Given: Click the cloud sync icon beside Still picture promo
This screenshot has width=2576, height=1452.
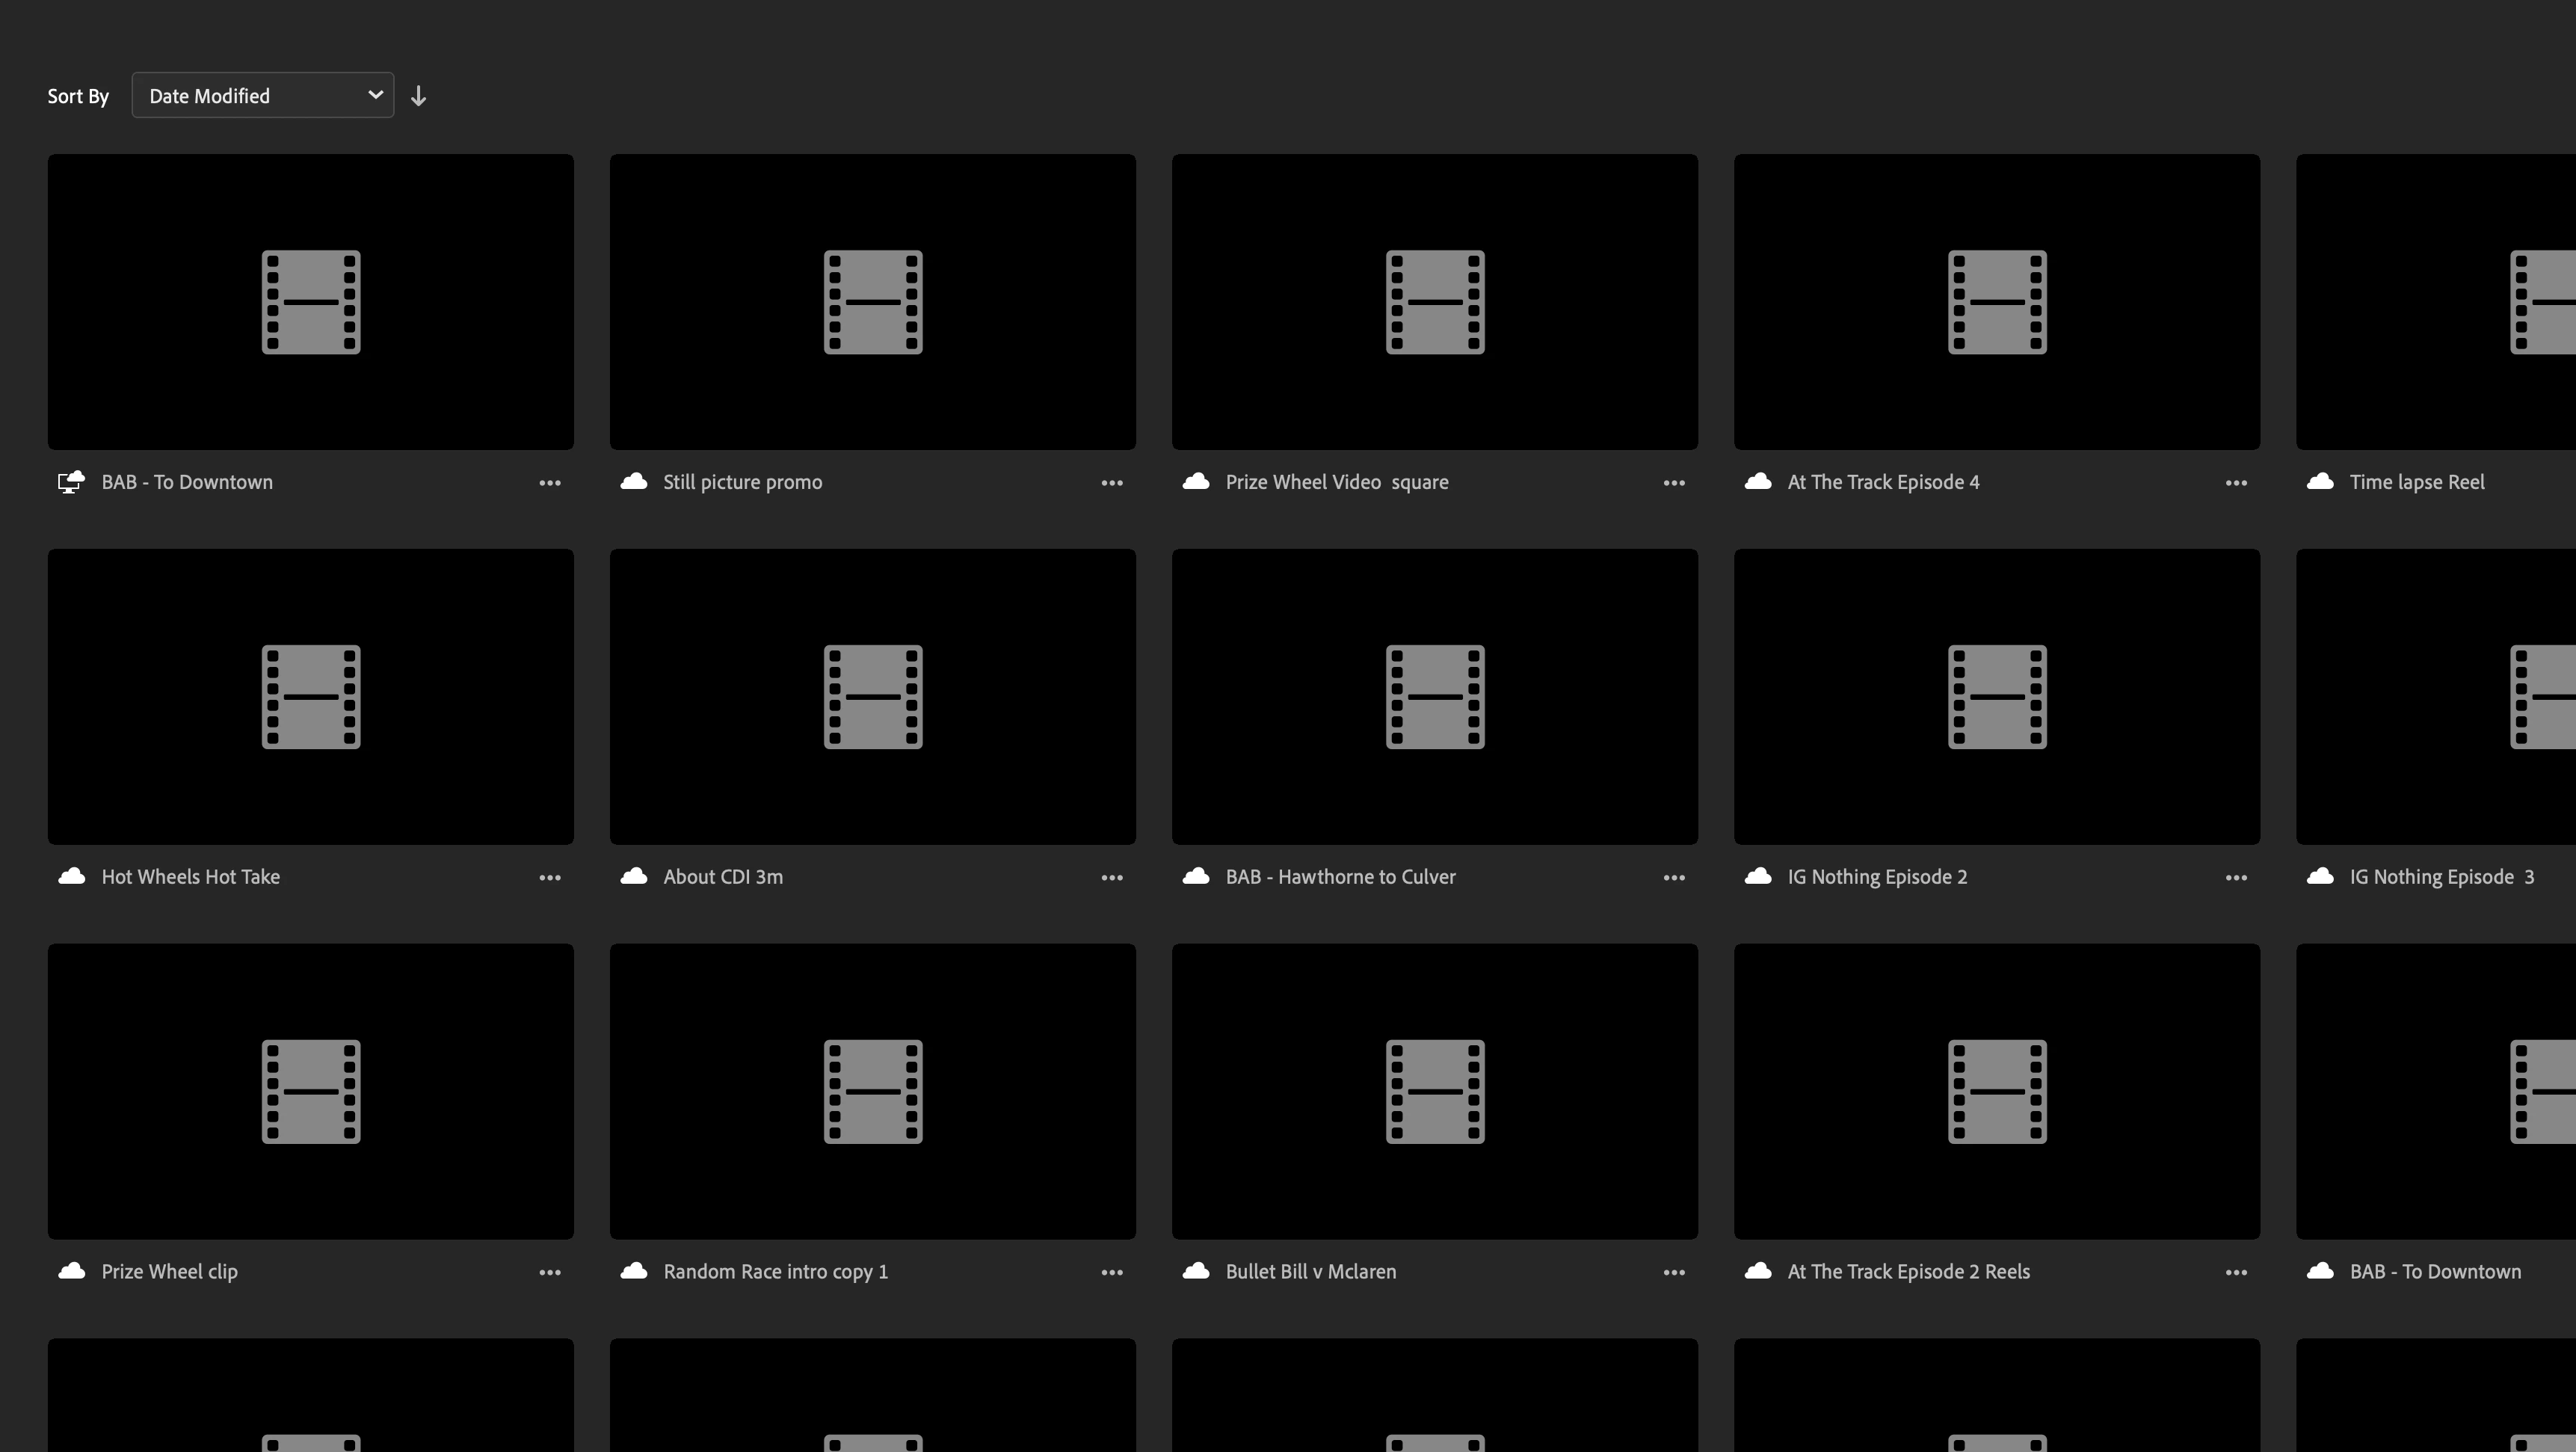Looking at the screenshot, I should [x=633, y=482].
